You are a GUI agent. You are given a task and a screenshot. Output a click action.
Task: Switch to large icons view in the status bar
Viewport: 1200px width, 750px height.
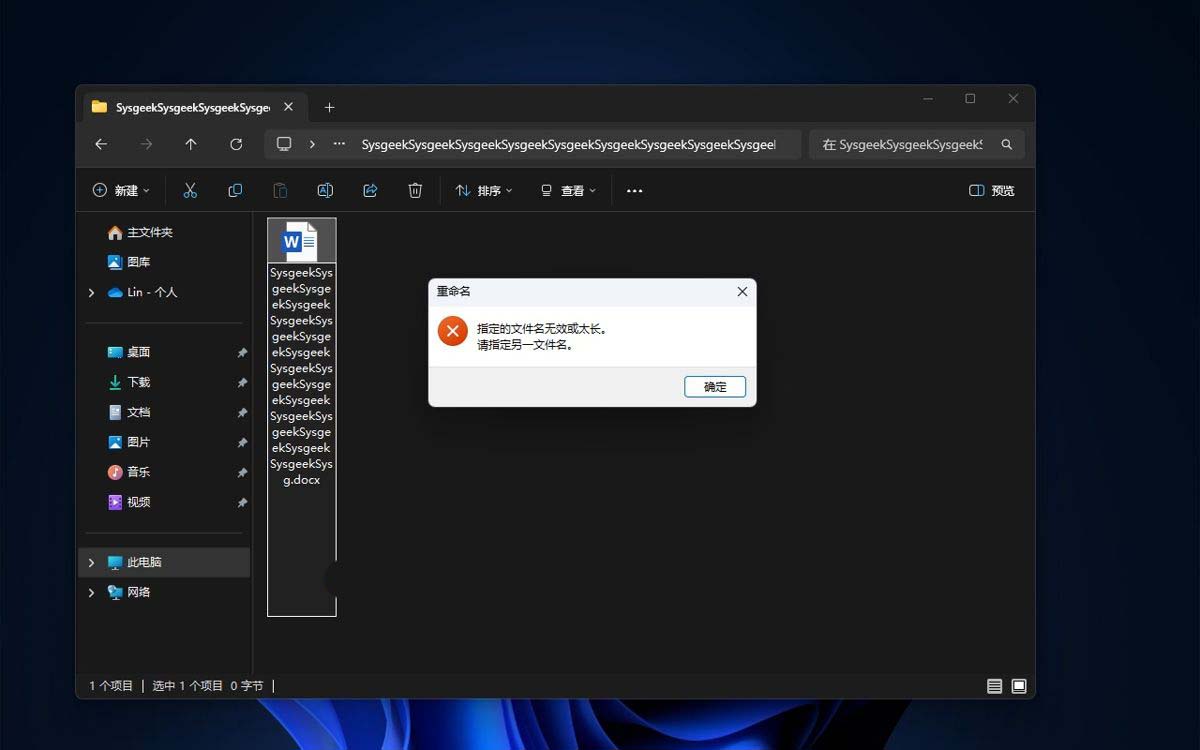(1019, 686)
